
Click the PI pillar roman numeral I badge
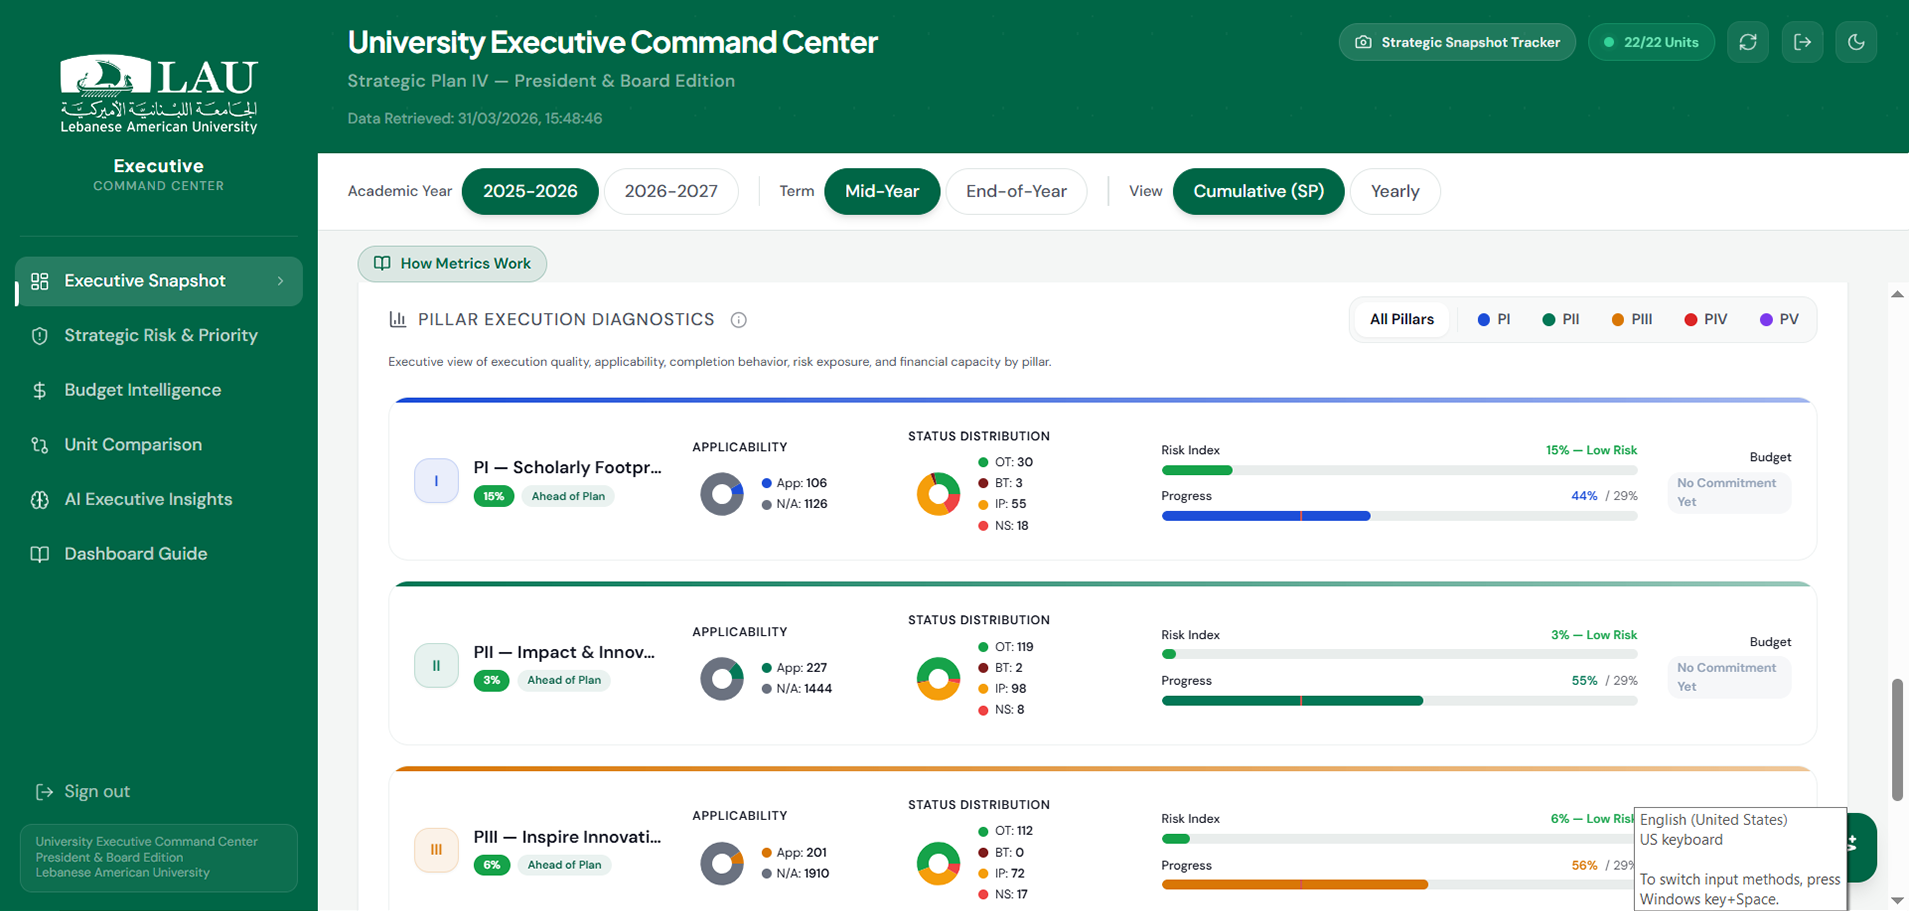point(436,481)
